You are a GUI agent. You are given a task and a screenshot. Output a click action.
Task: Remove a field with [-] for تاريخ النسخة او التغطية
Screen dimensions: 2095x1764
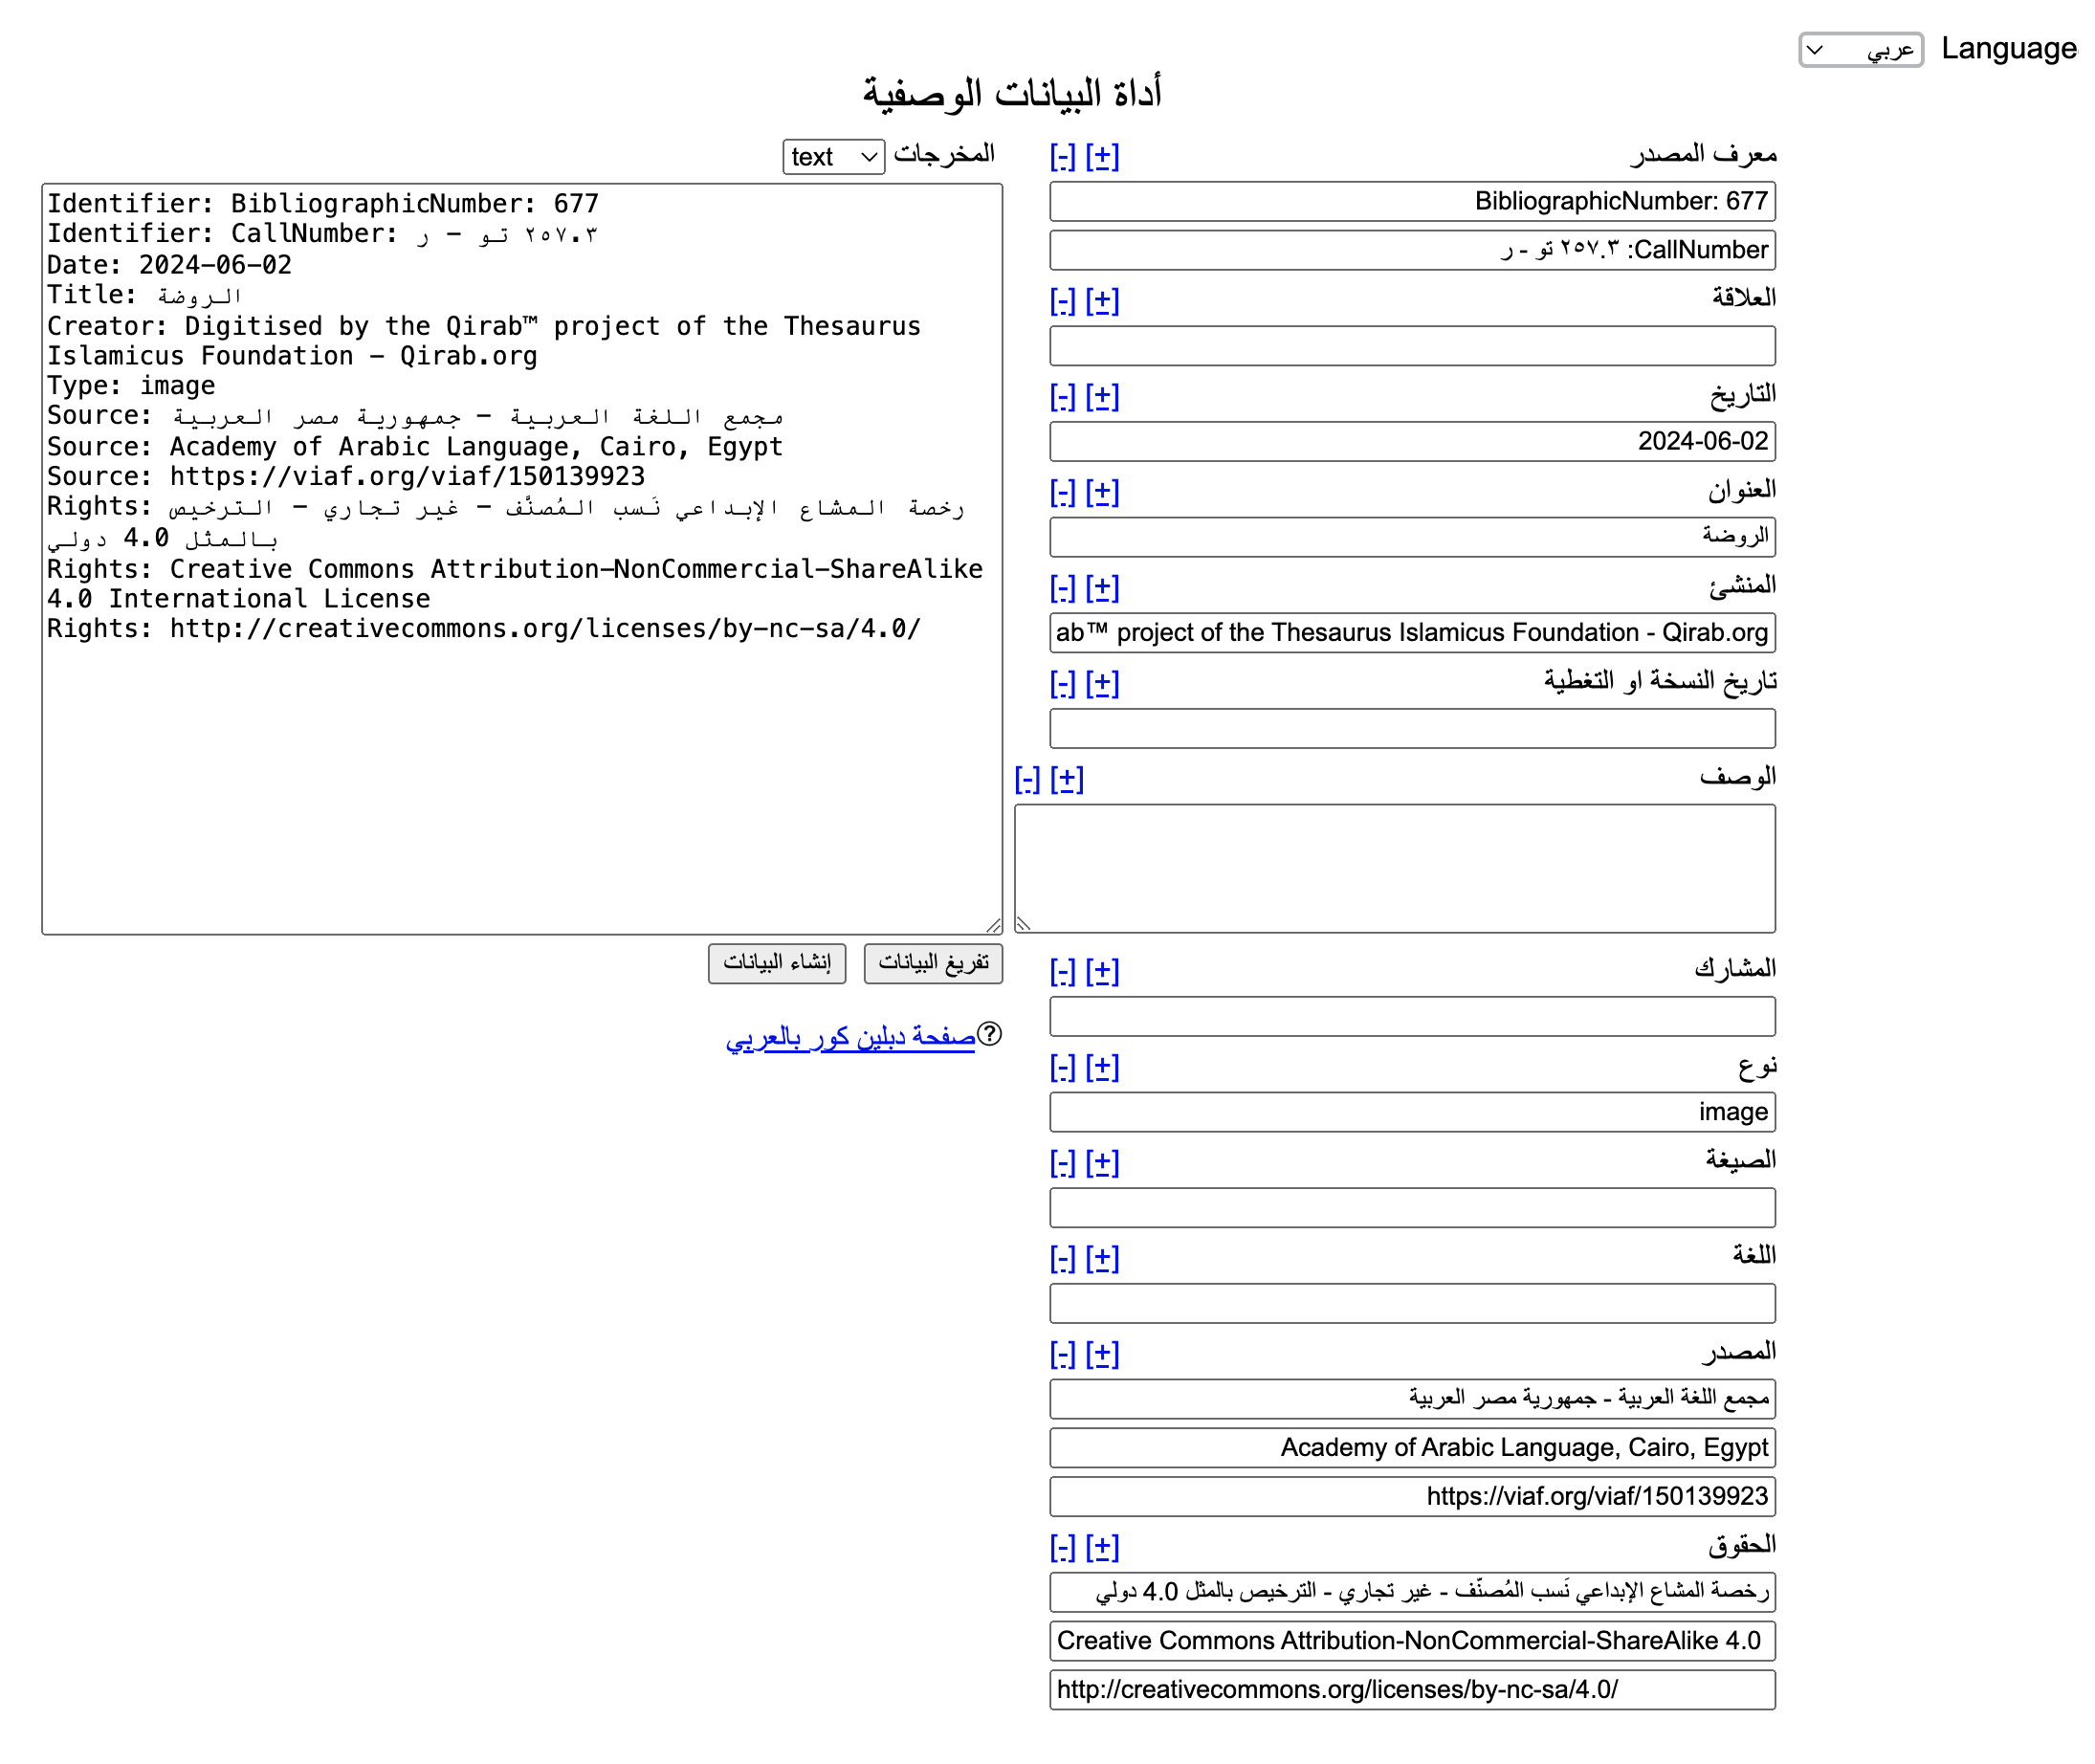coord(1062,684)
